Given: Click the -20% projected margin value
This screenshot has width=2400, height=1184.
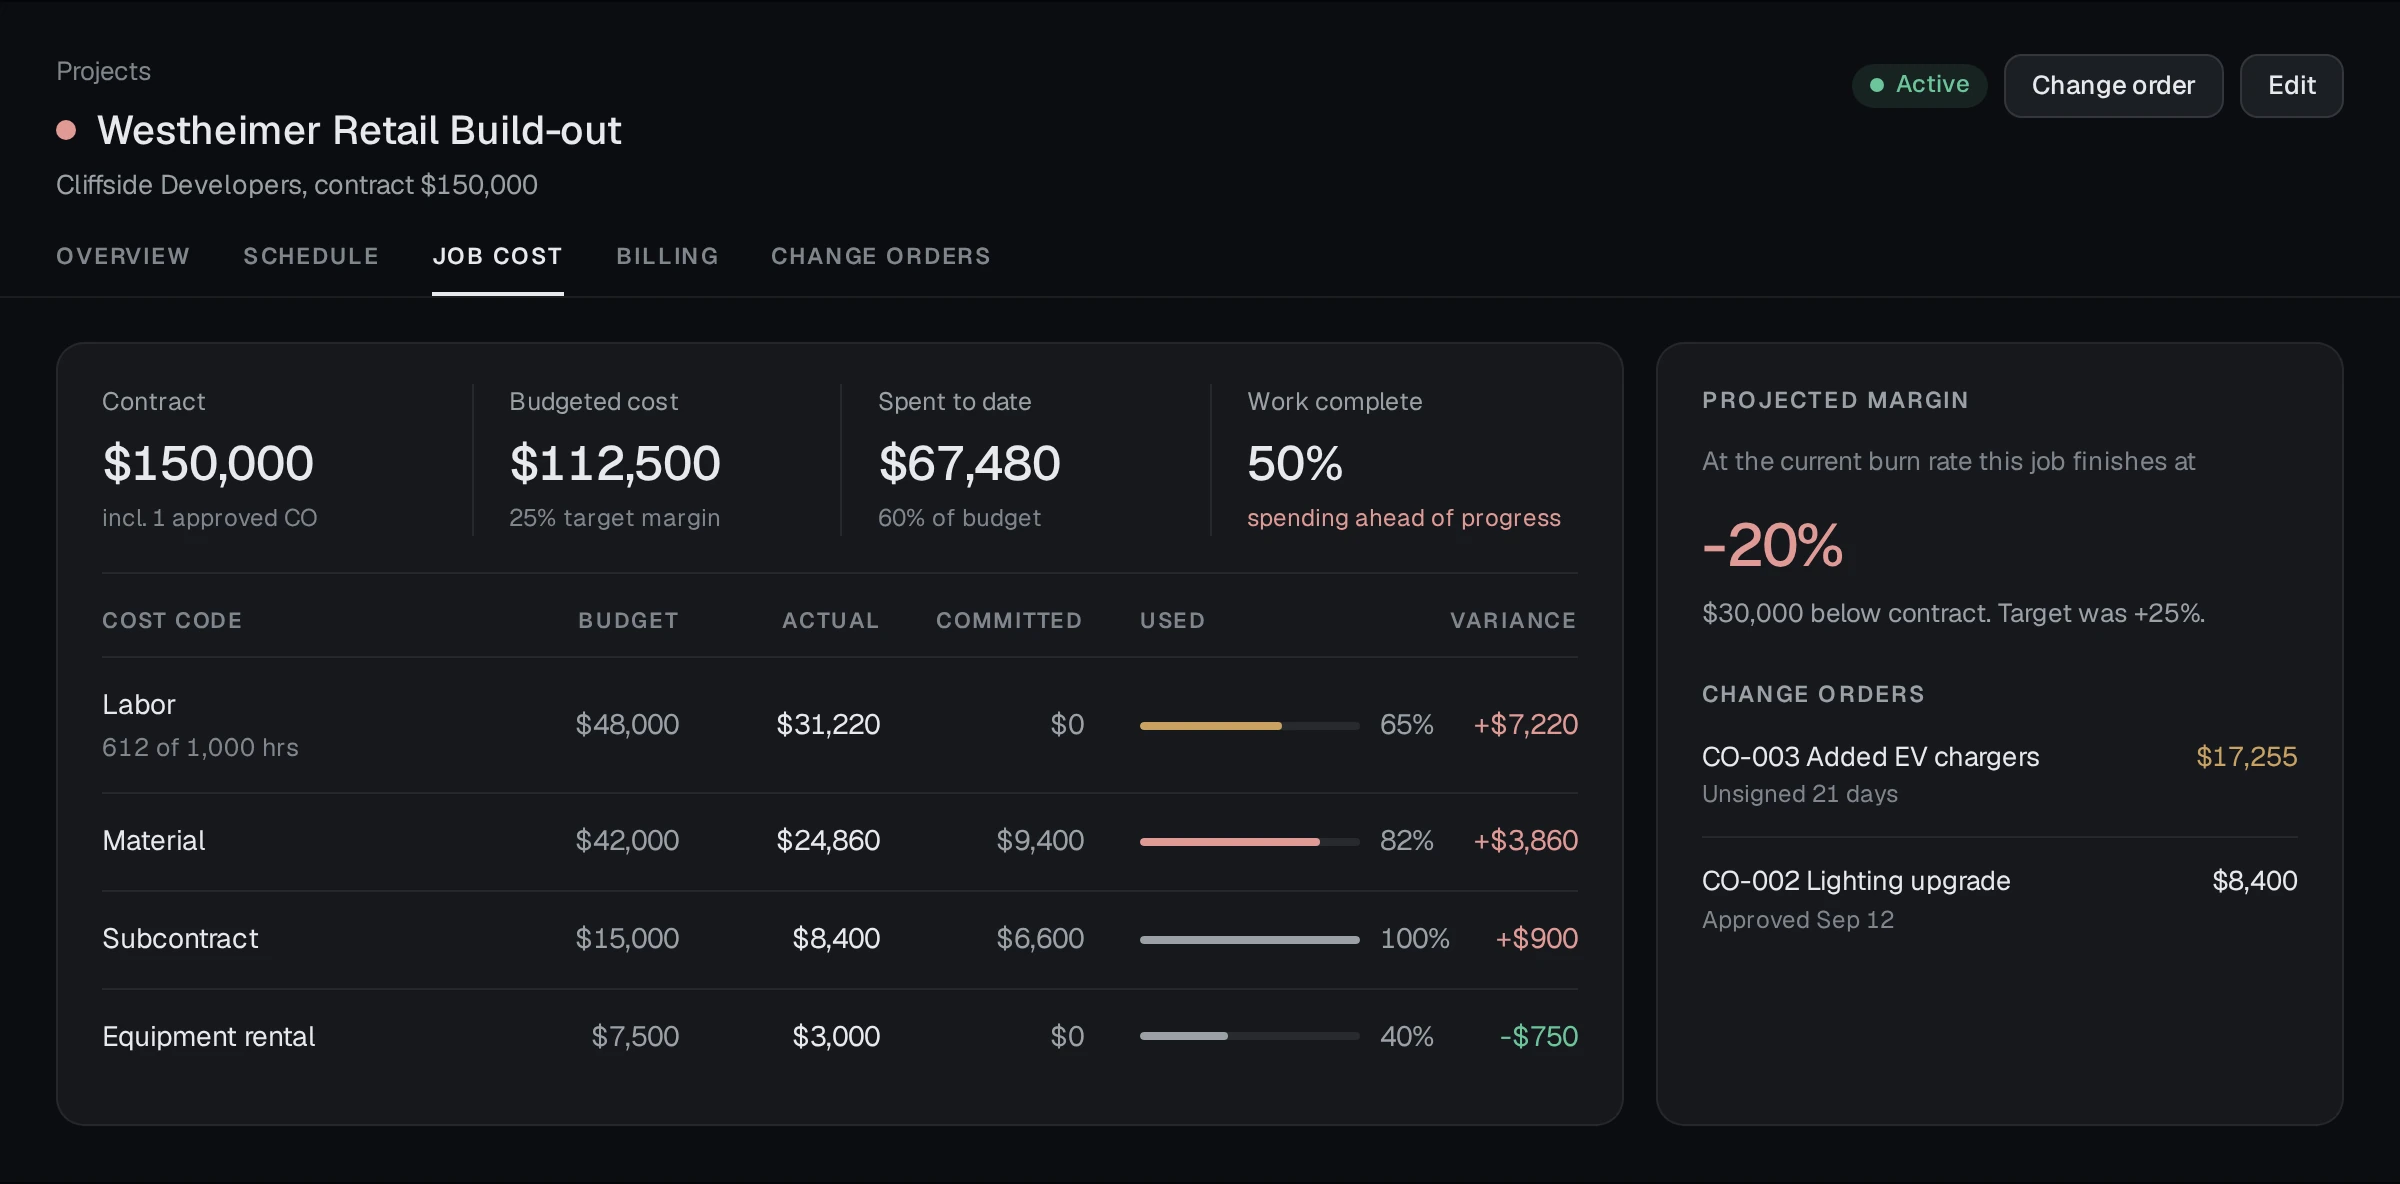Looking at the screenshot, I should point(1772,545).
